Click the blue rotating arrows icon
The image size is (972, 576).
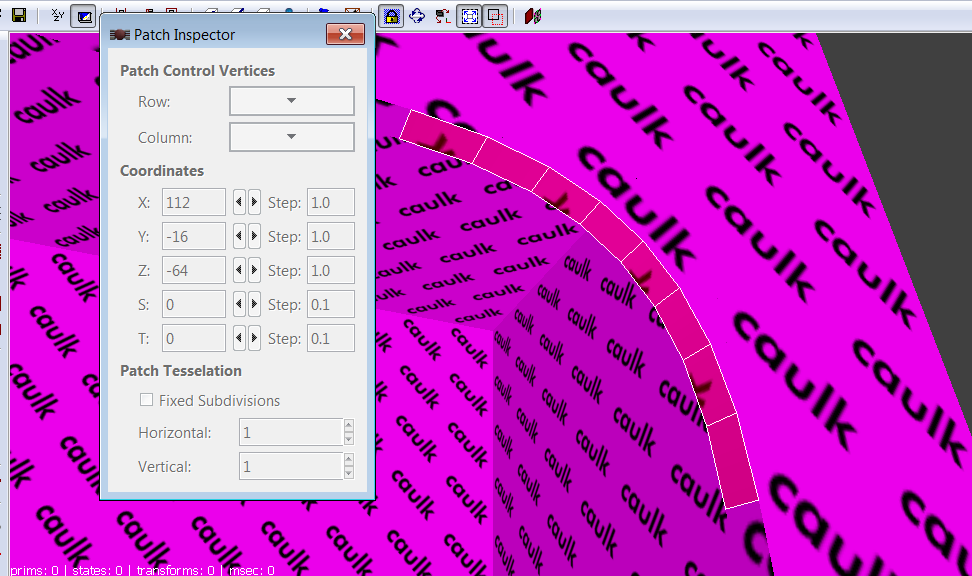click(417, 16)
